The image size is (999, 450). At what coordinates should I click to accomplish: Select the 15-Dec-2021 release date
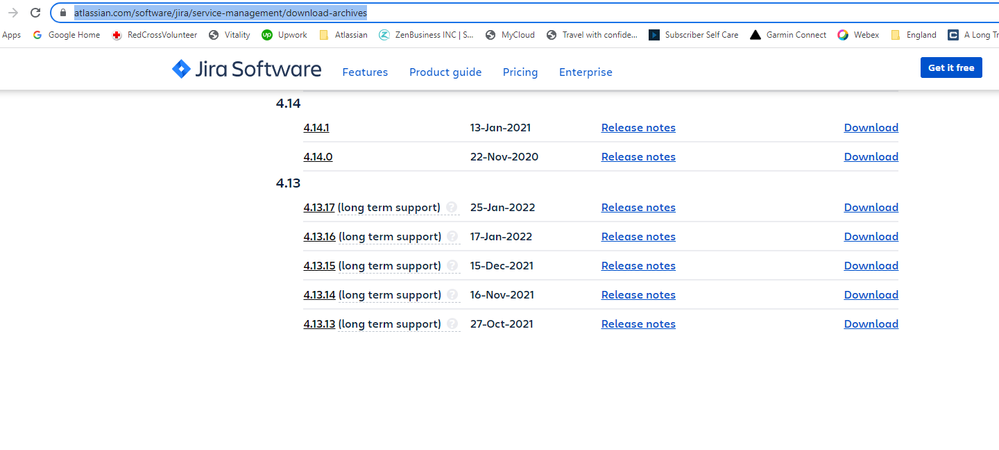click(x=501, y=266)
